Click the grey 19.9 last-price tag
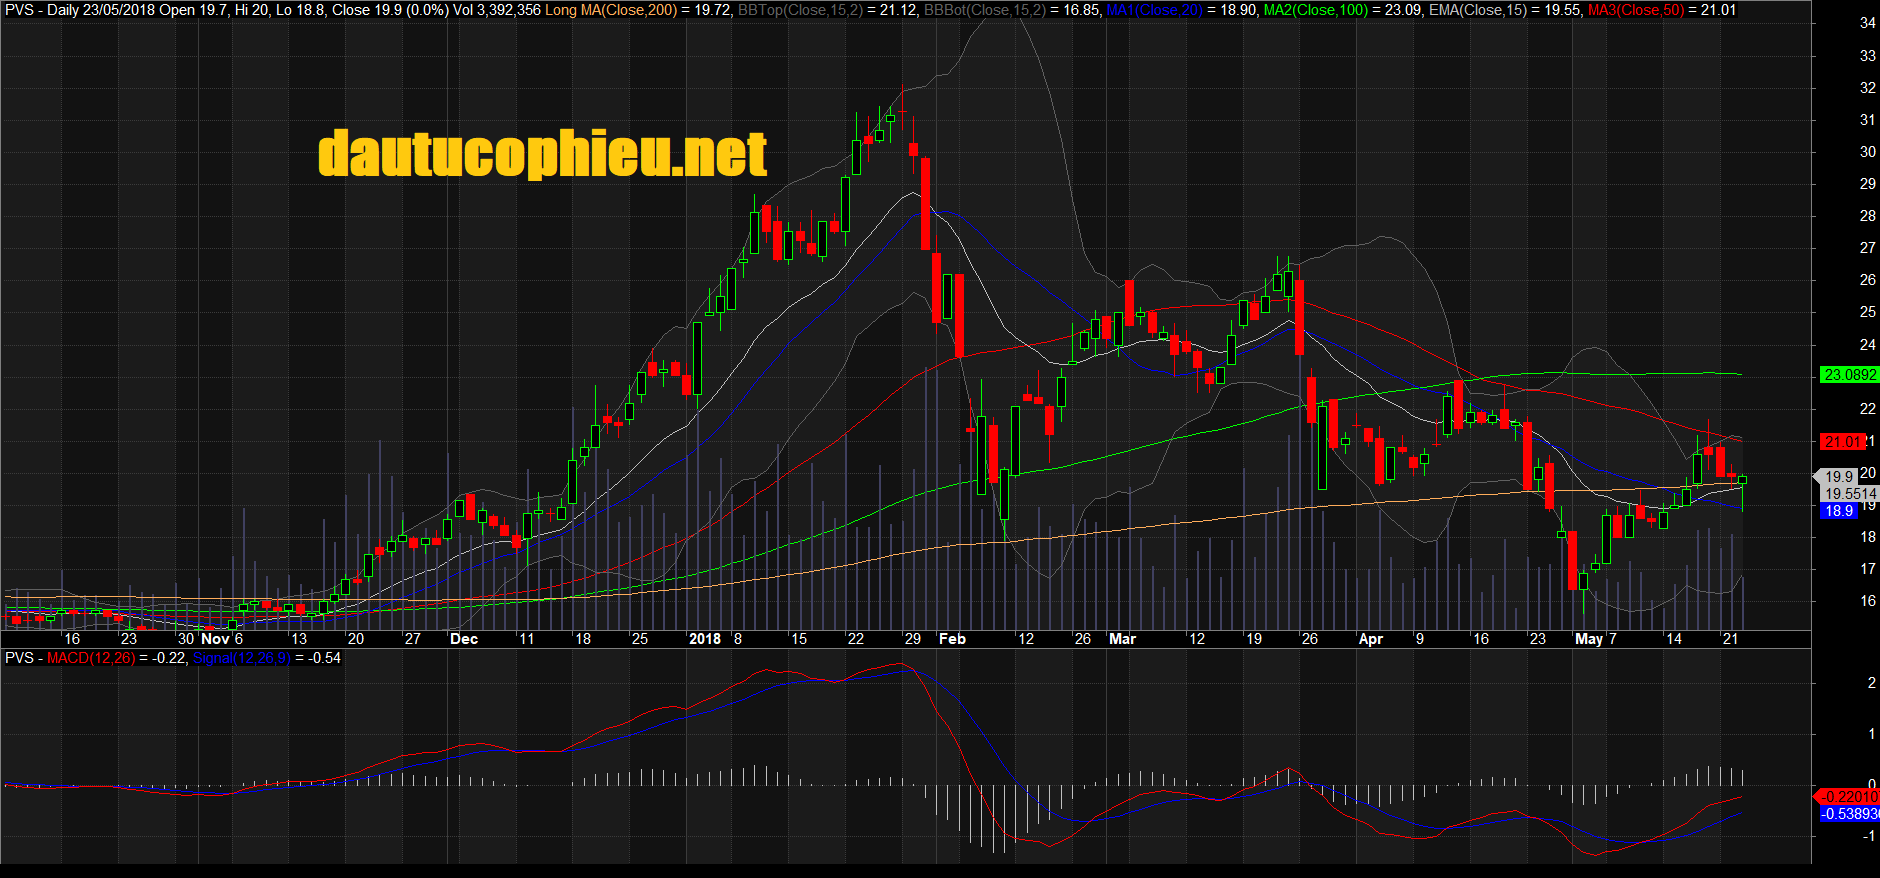This screenshot has width=1880, height=878. [1838, 477]
